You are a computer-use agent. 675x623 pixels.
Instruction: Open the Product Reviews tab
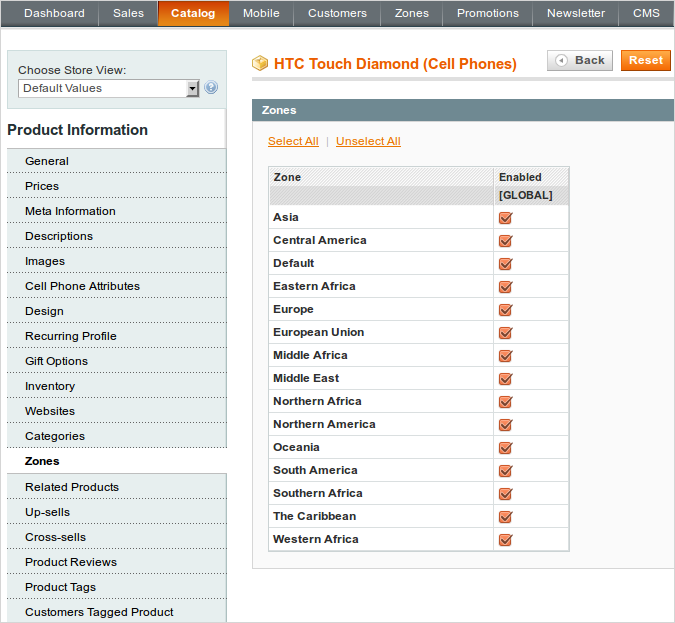[117, 562]
